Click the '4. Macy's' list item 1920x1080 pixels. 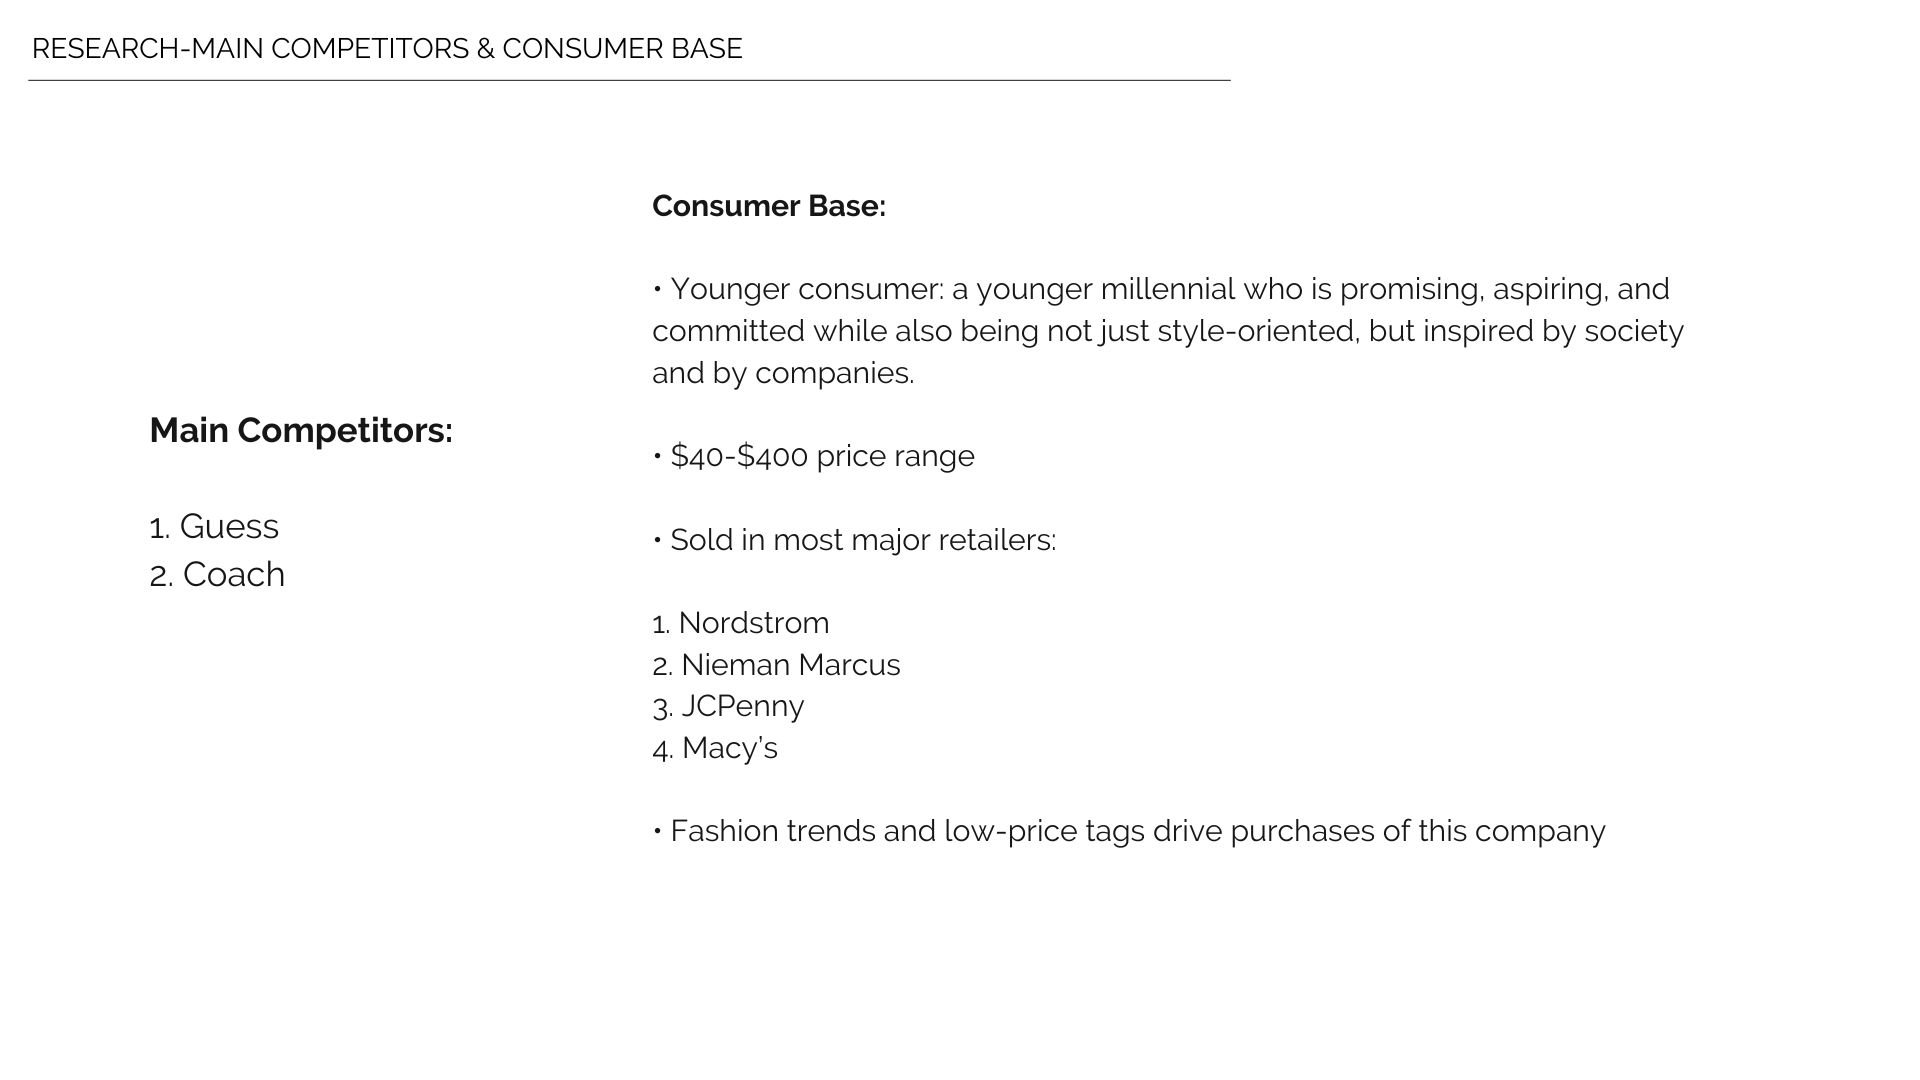[715, 748]
